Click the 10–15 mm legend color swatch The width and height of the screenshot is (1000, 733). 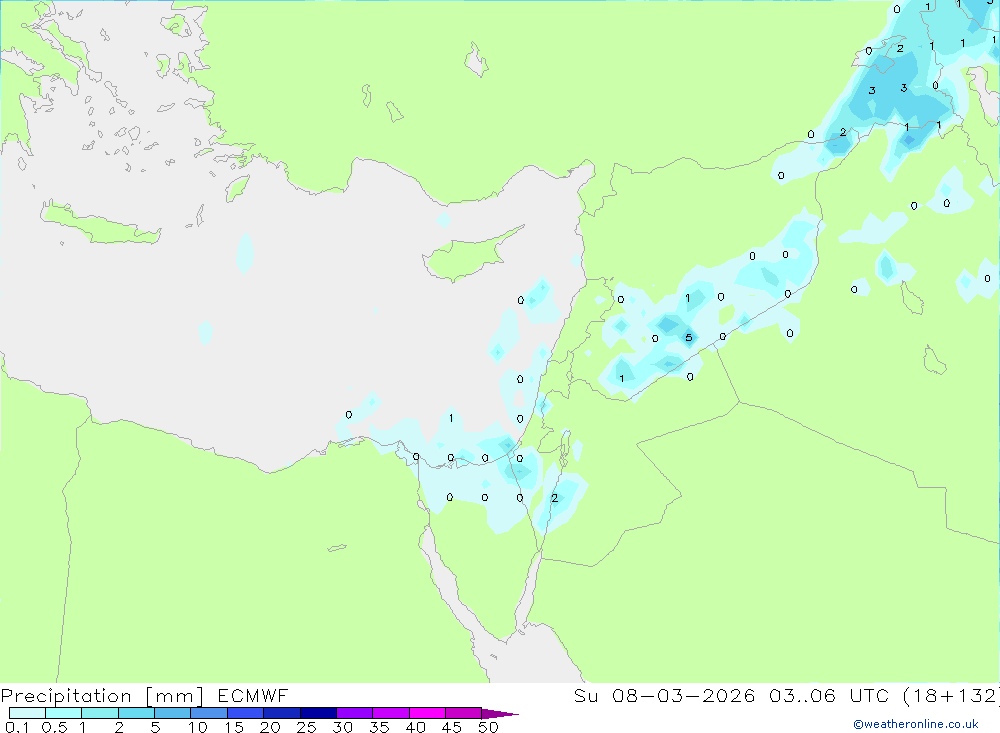(209, 713)
